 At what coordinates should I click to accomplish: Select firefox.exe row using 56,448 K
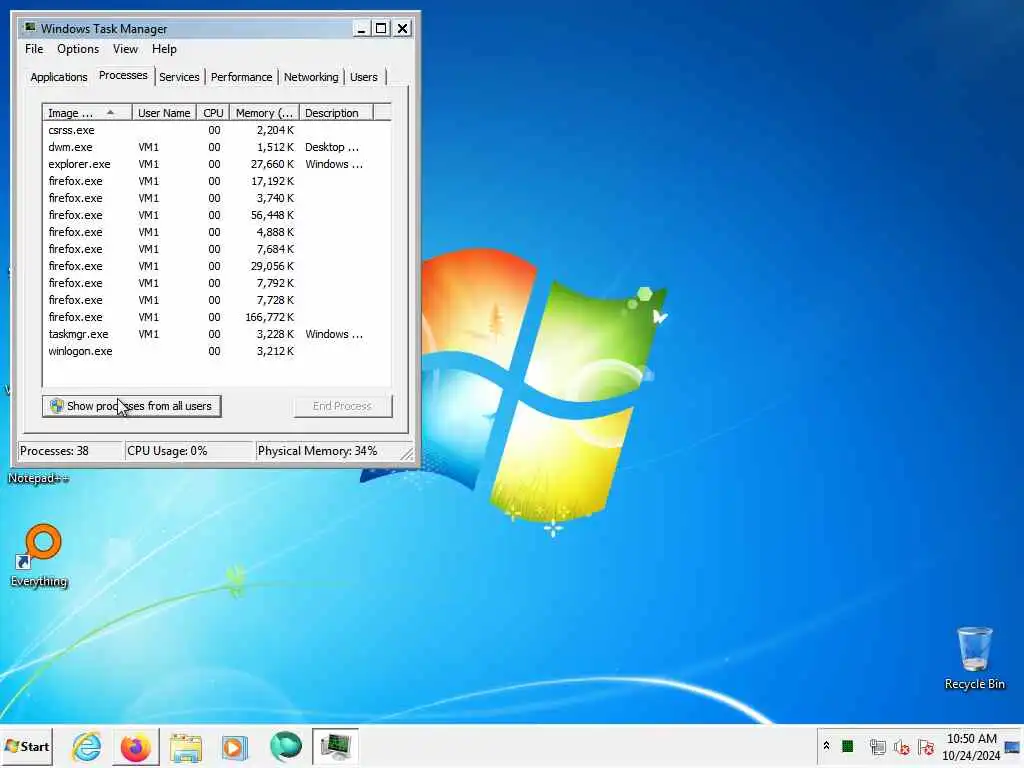coord(217,215)
